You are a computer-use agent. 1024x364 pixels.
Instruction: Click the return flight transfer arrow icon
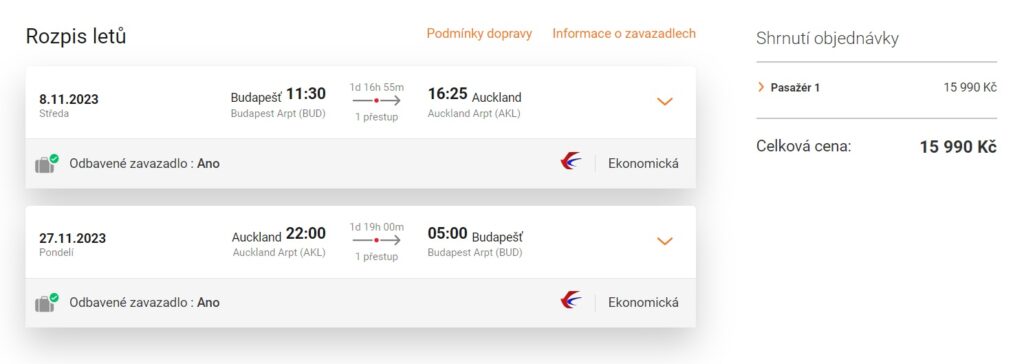tap(377, 240)
